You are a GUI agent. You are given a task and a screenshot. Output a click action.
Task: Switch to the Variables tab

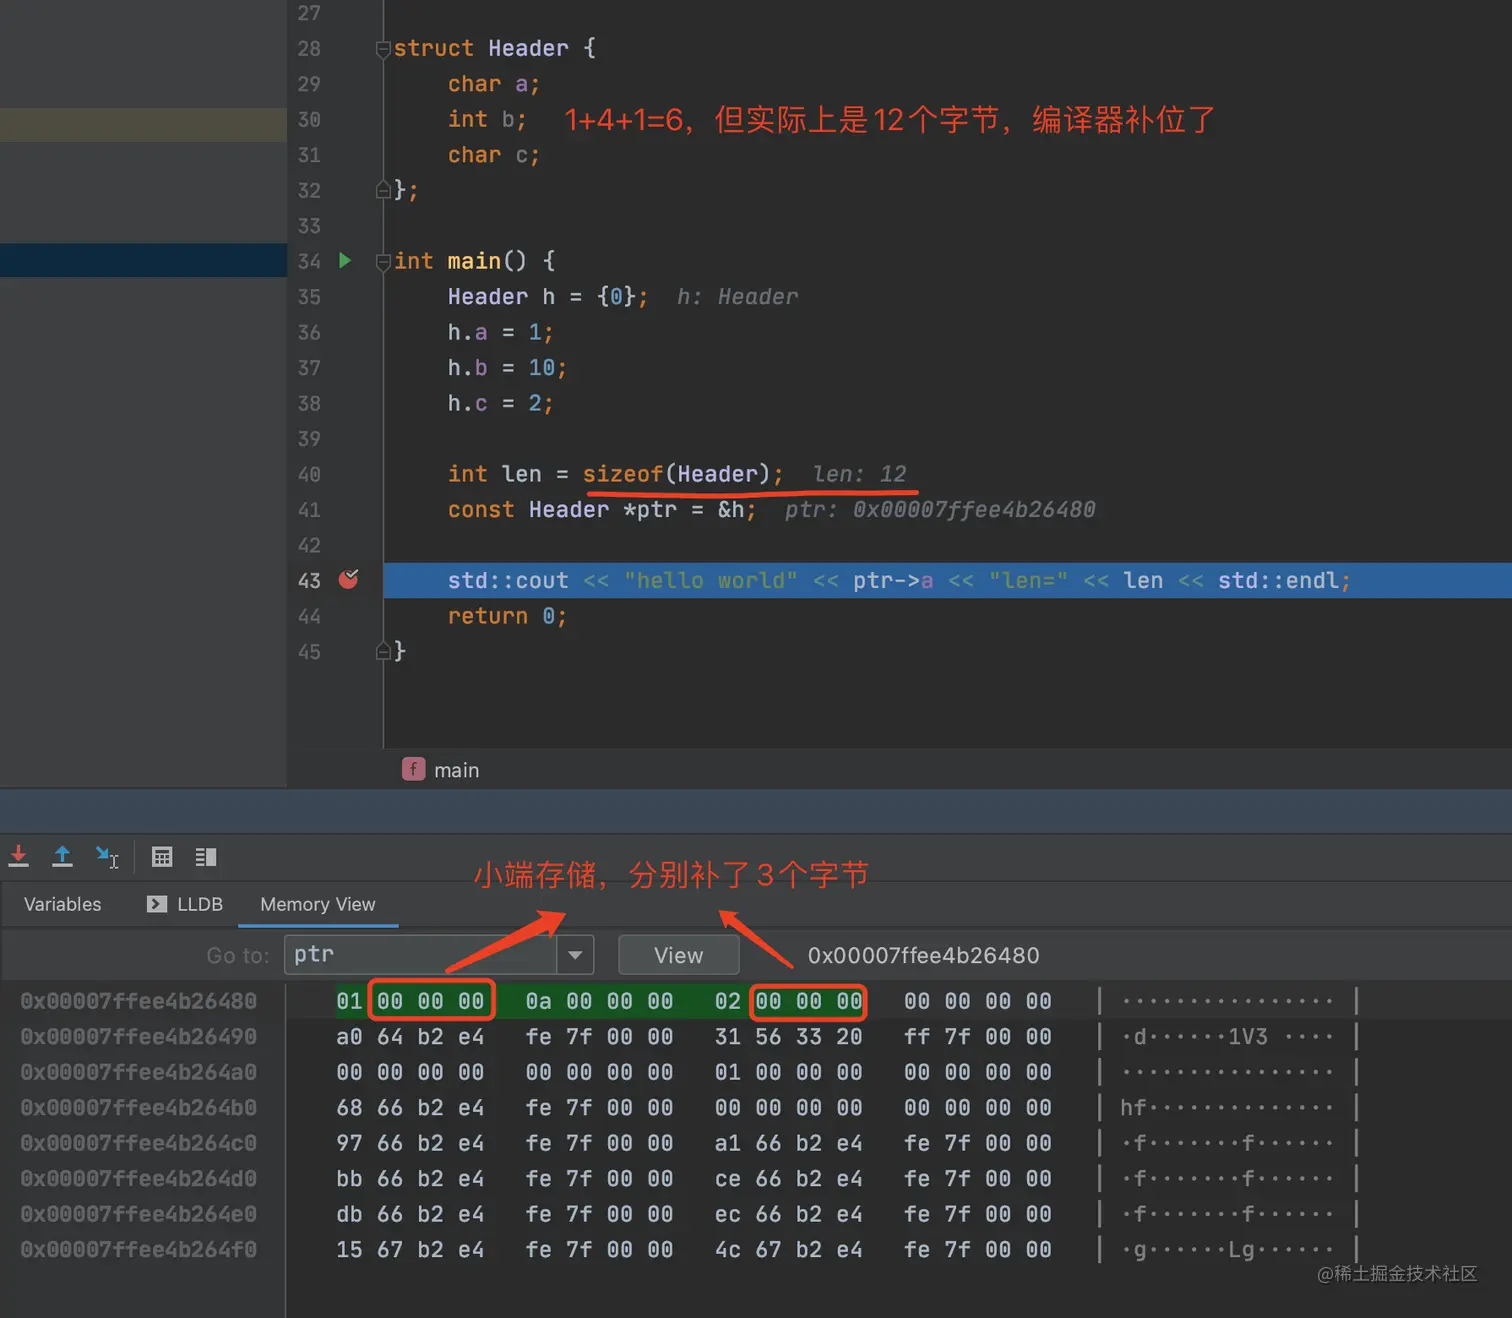point(63,904)
